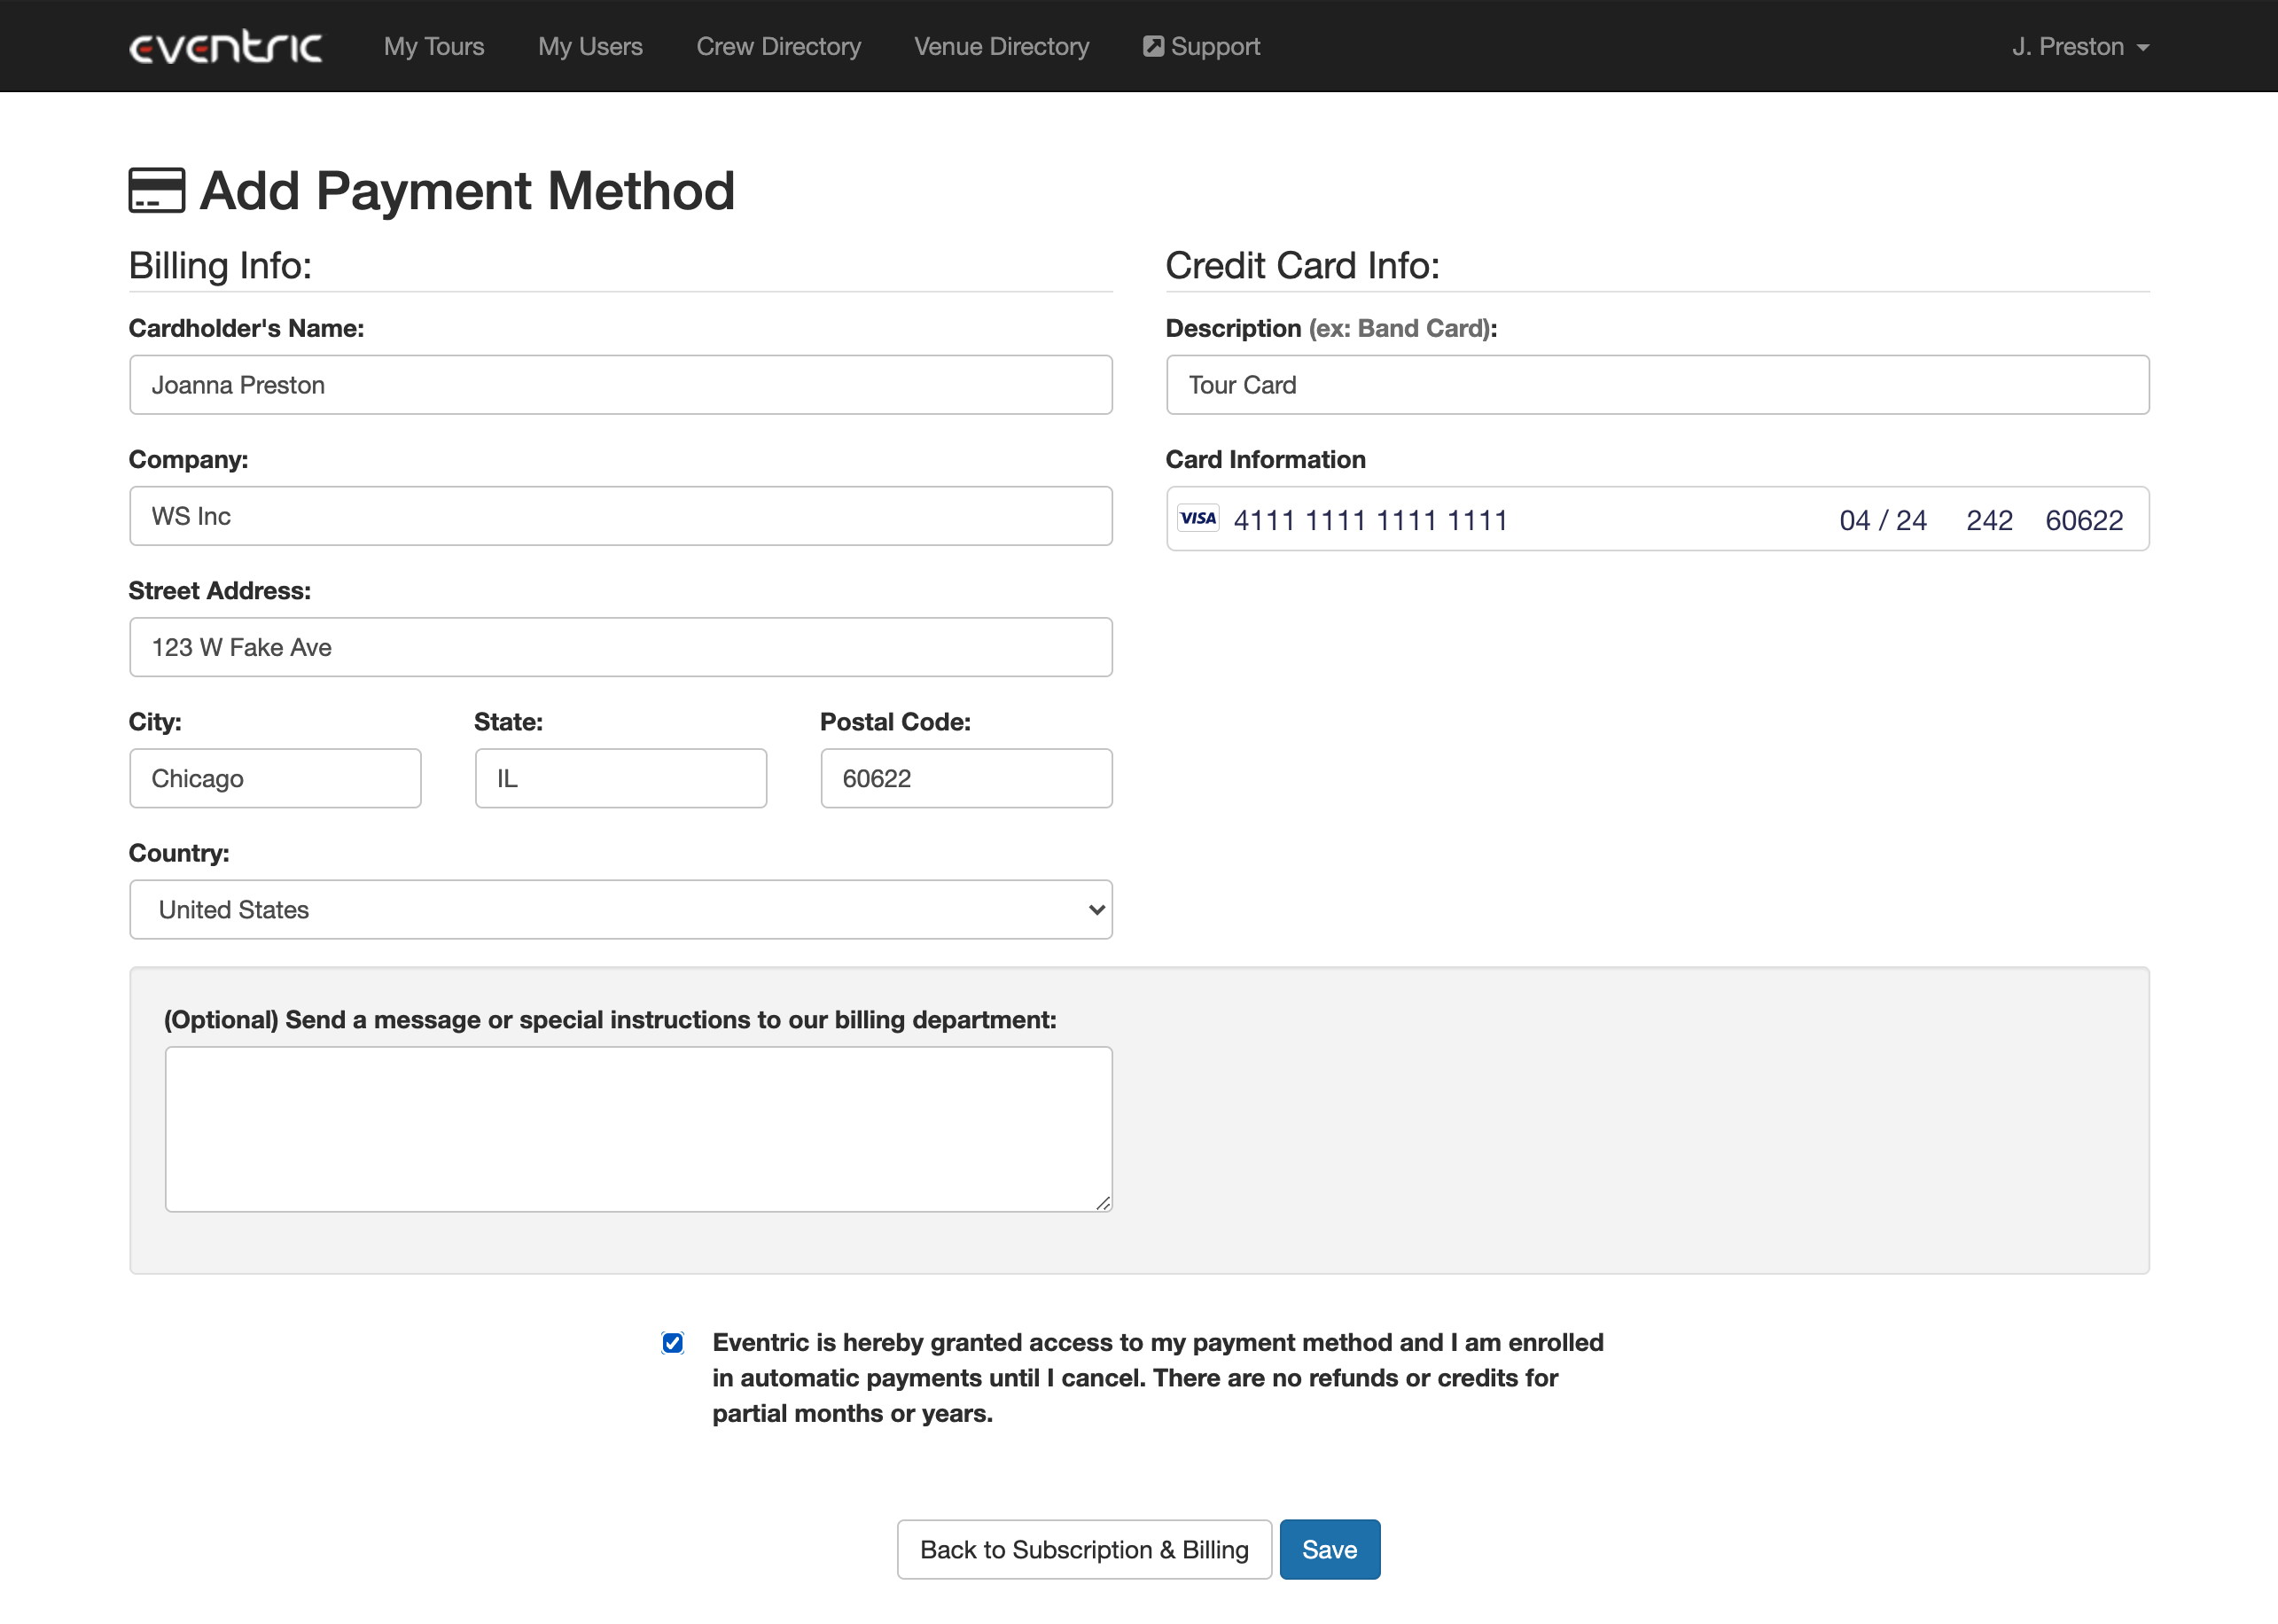Screen dimensions: 2278x1624
Task: Click the State field containing IL
Action: click(x=620, y=778)
